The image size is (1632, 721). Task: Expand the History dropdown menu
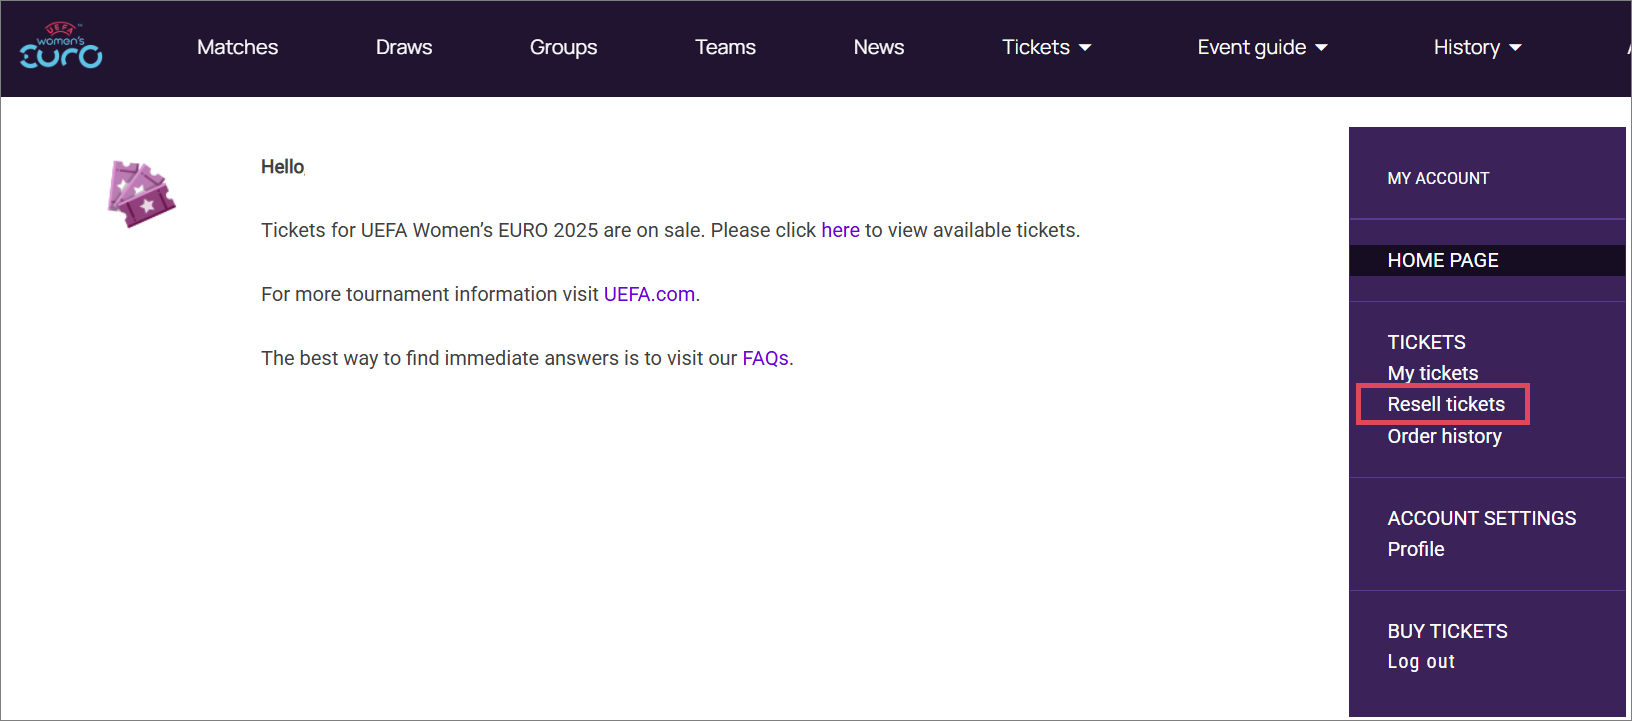1477,47
